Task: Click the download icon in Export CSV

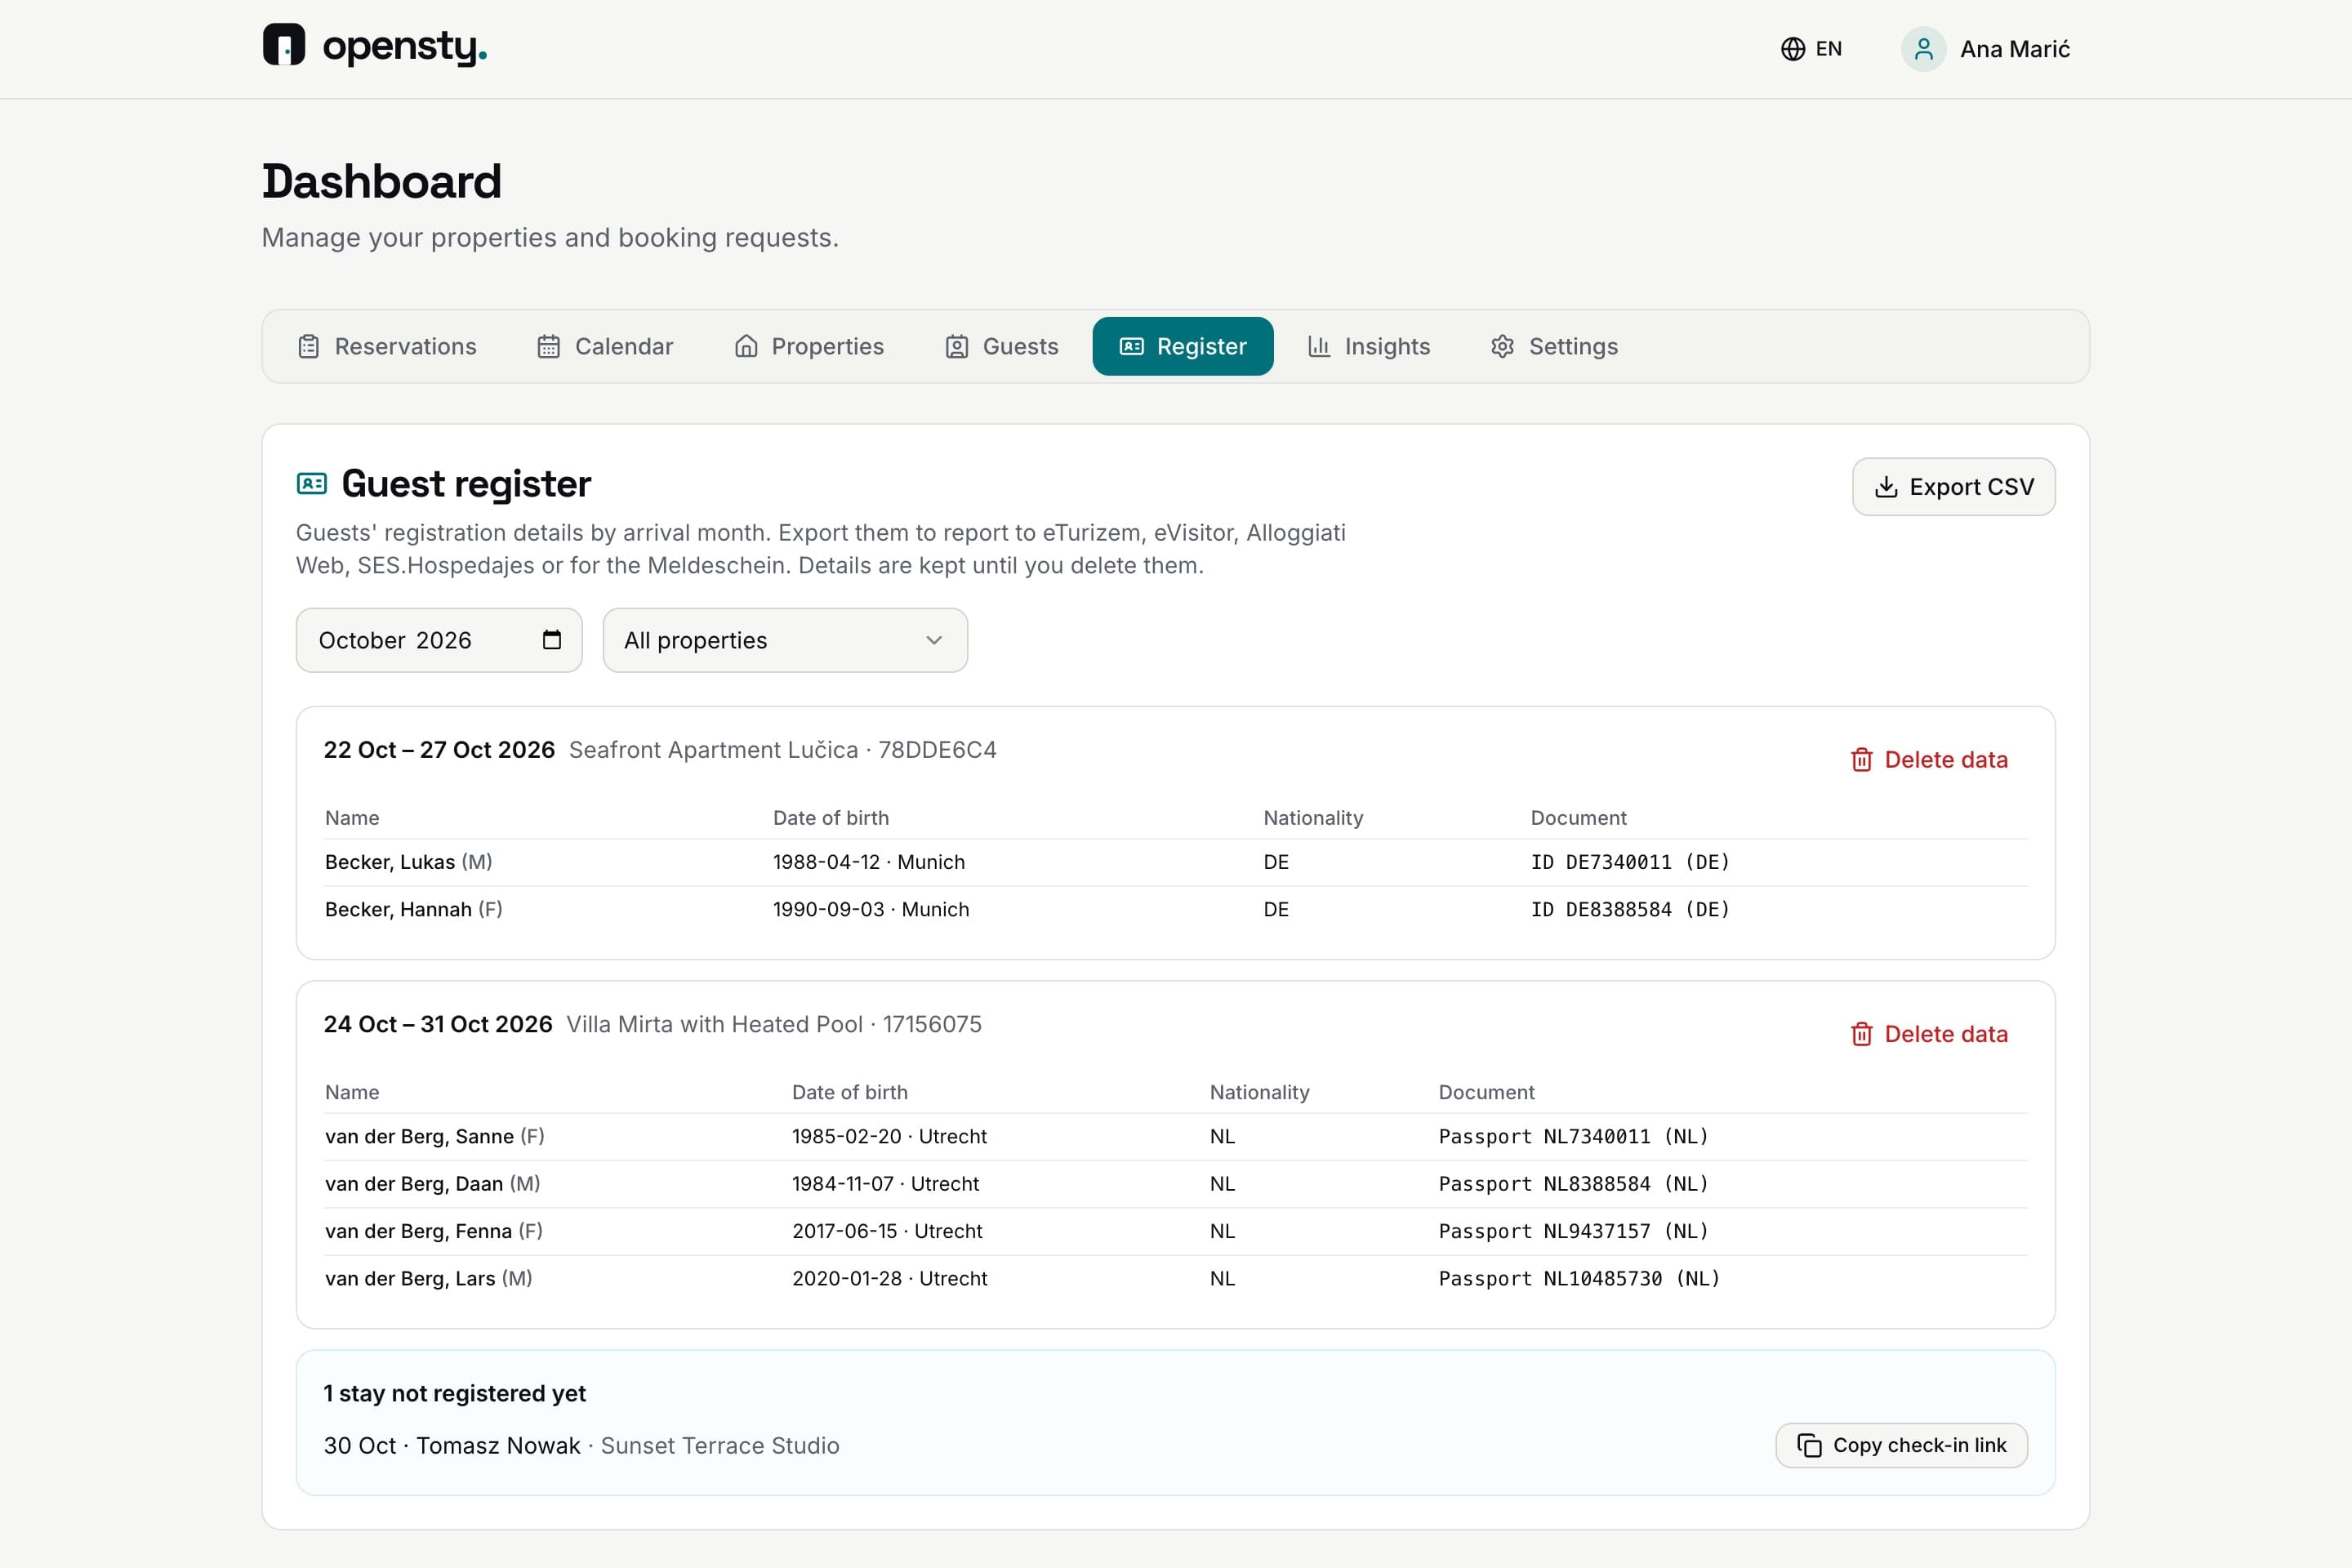Action: click(1886, 487)
